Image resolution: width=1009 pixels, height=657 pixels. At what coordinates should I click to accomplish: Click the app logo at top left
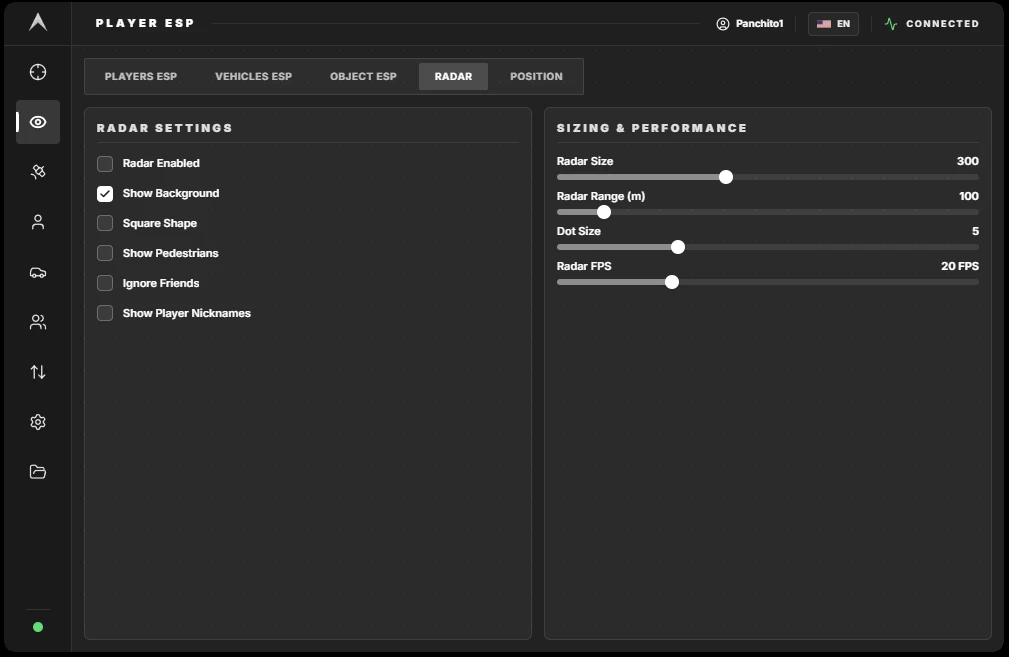[x=38, y=23]
